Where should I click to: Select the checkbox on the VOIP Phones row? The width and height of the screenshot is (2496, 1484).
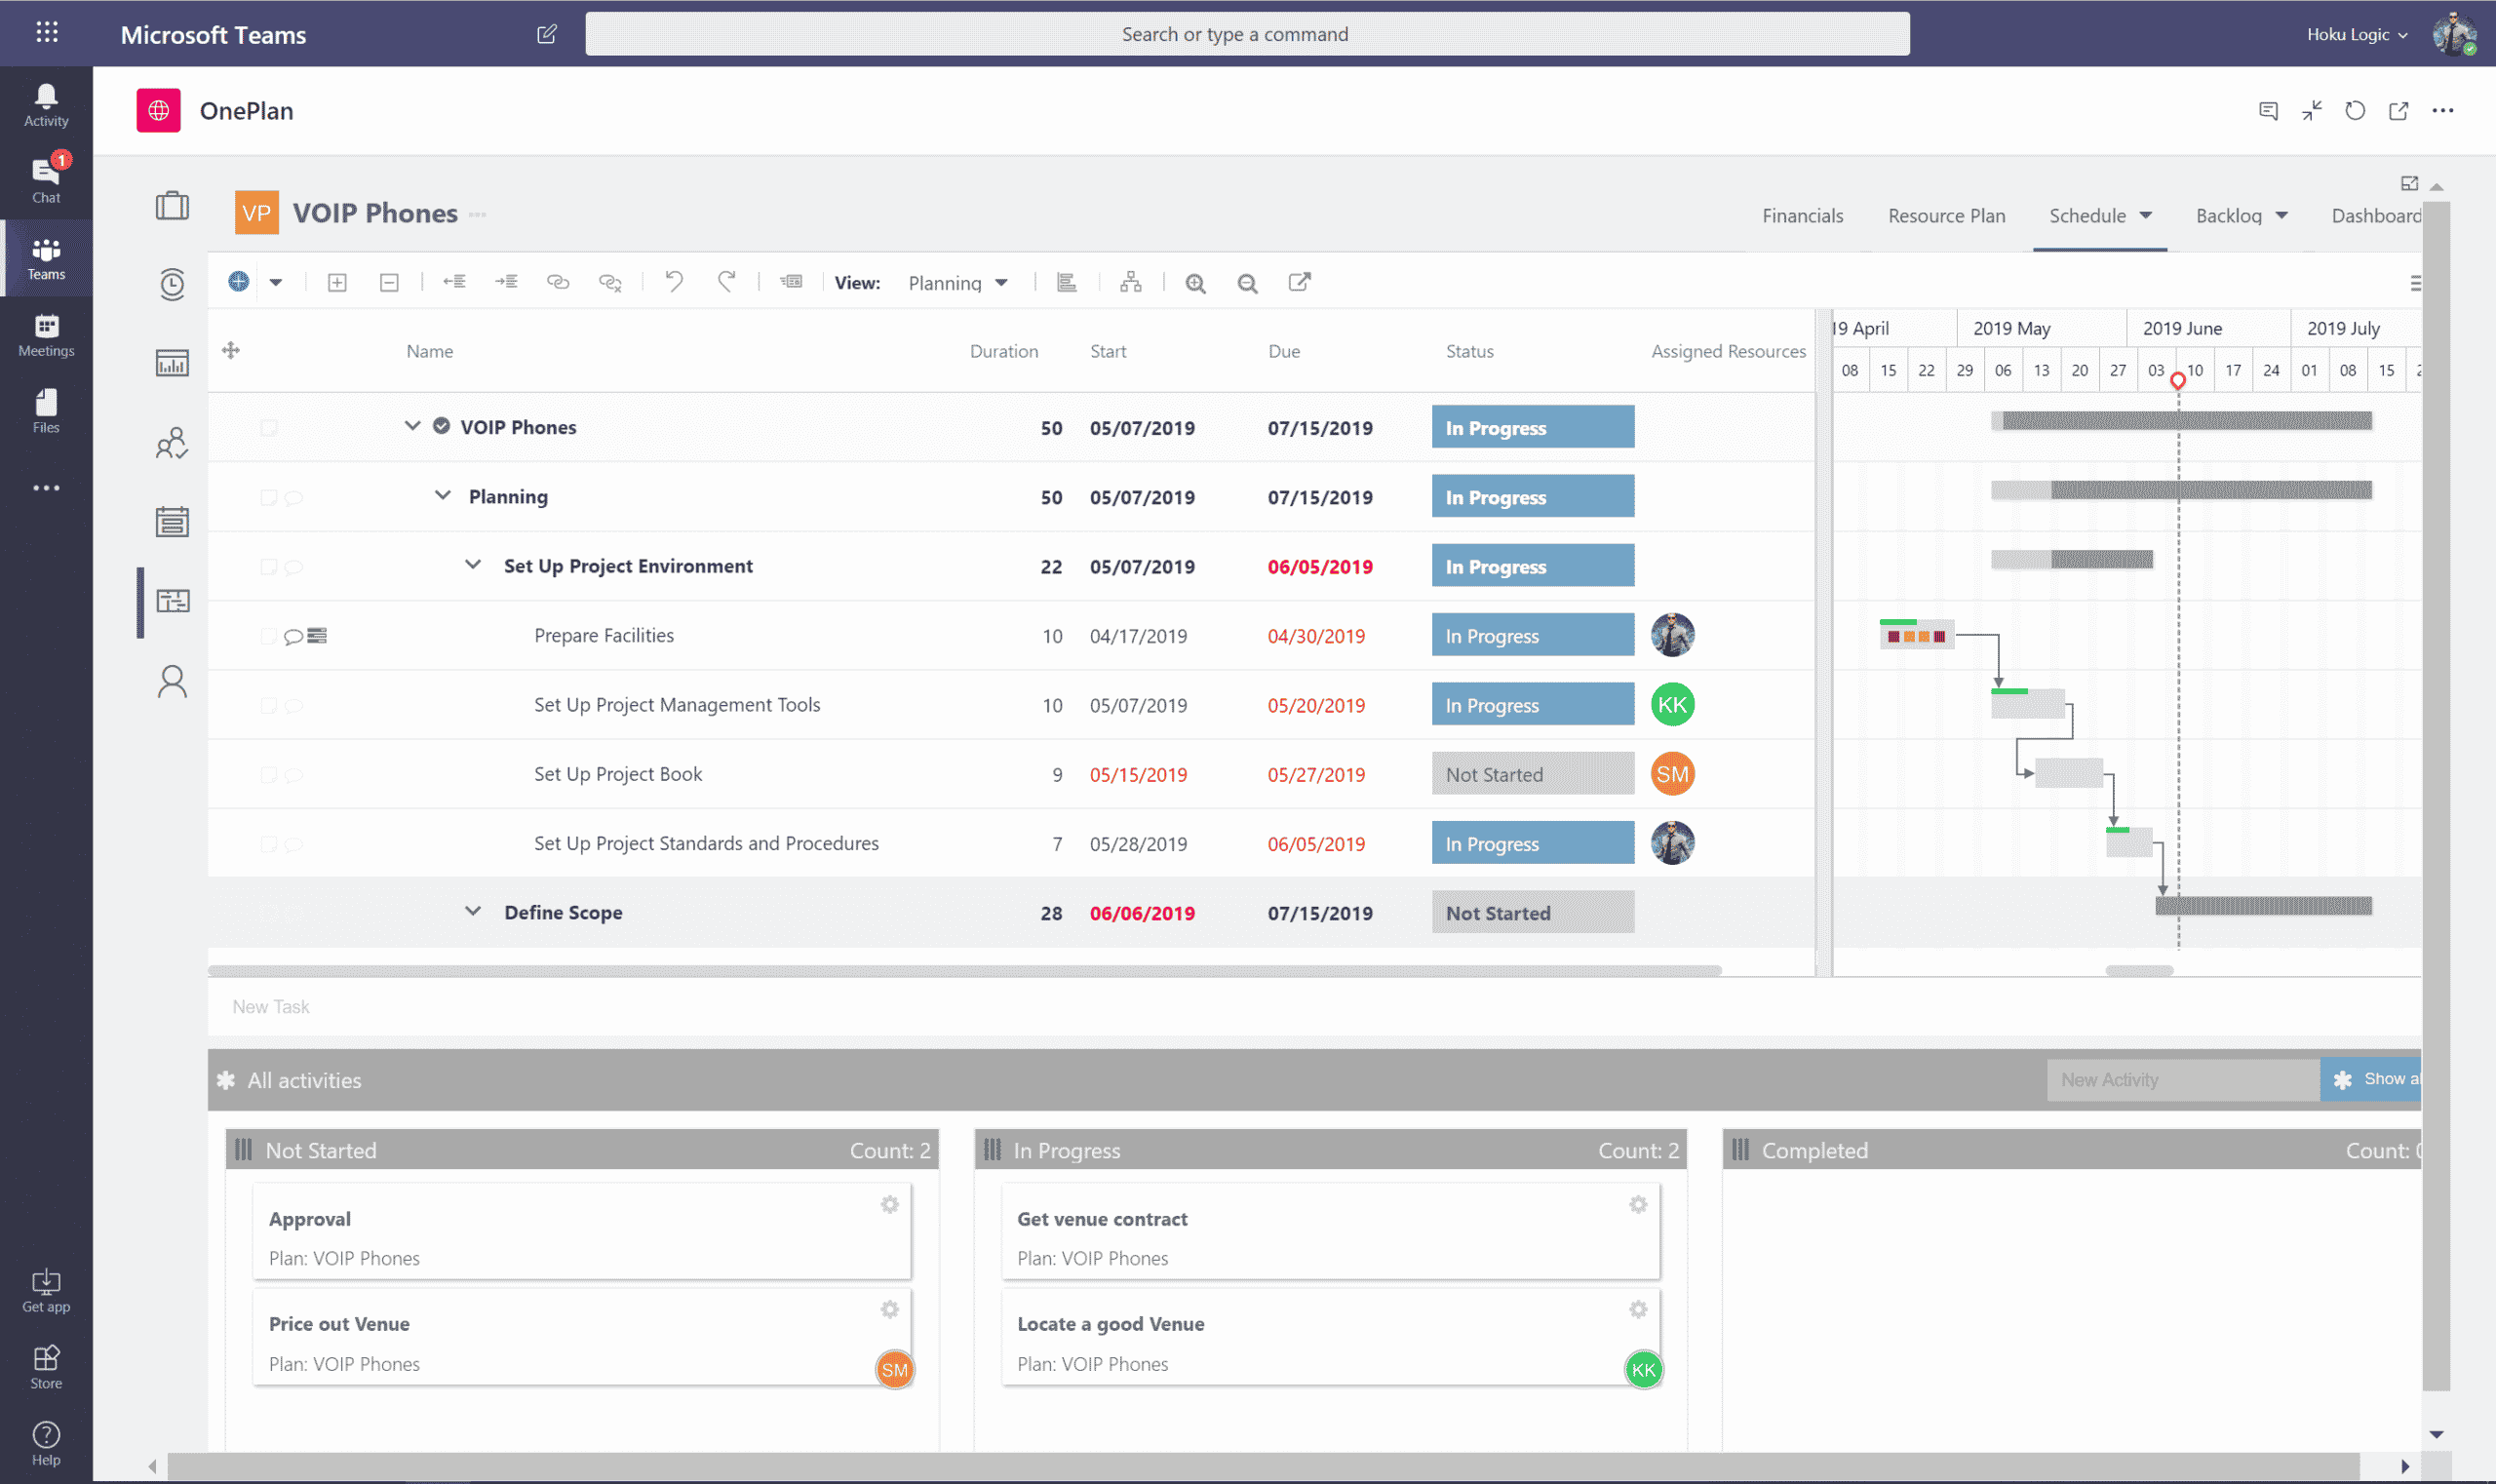[268, 427]
